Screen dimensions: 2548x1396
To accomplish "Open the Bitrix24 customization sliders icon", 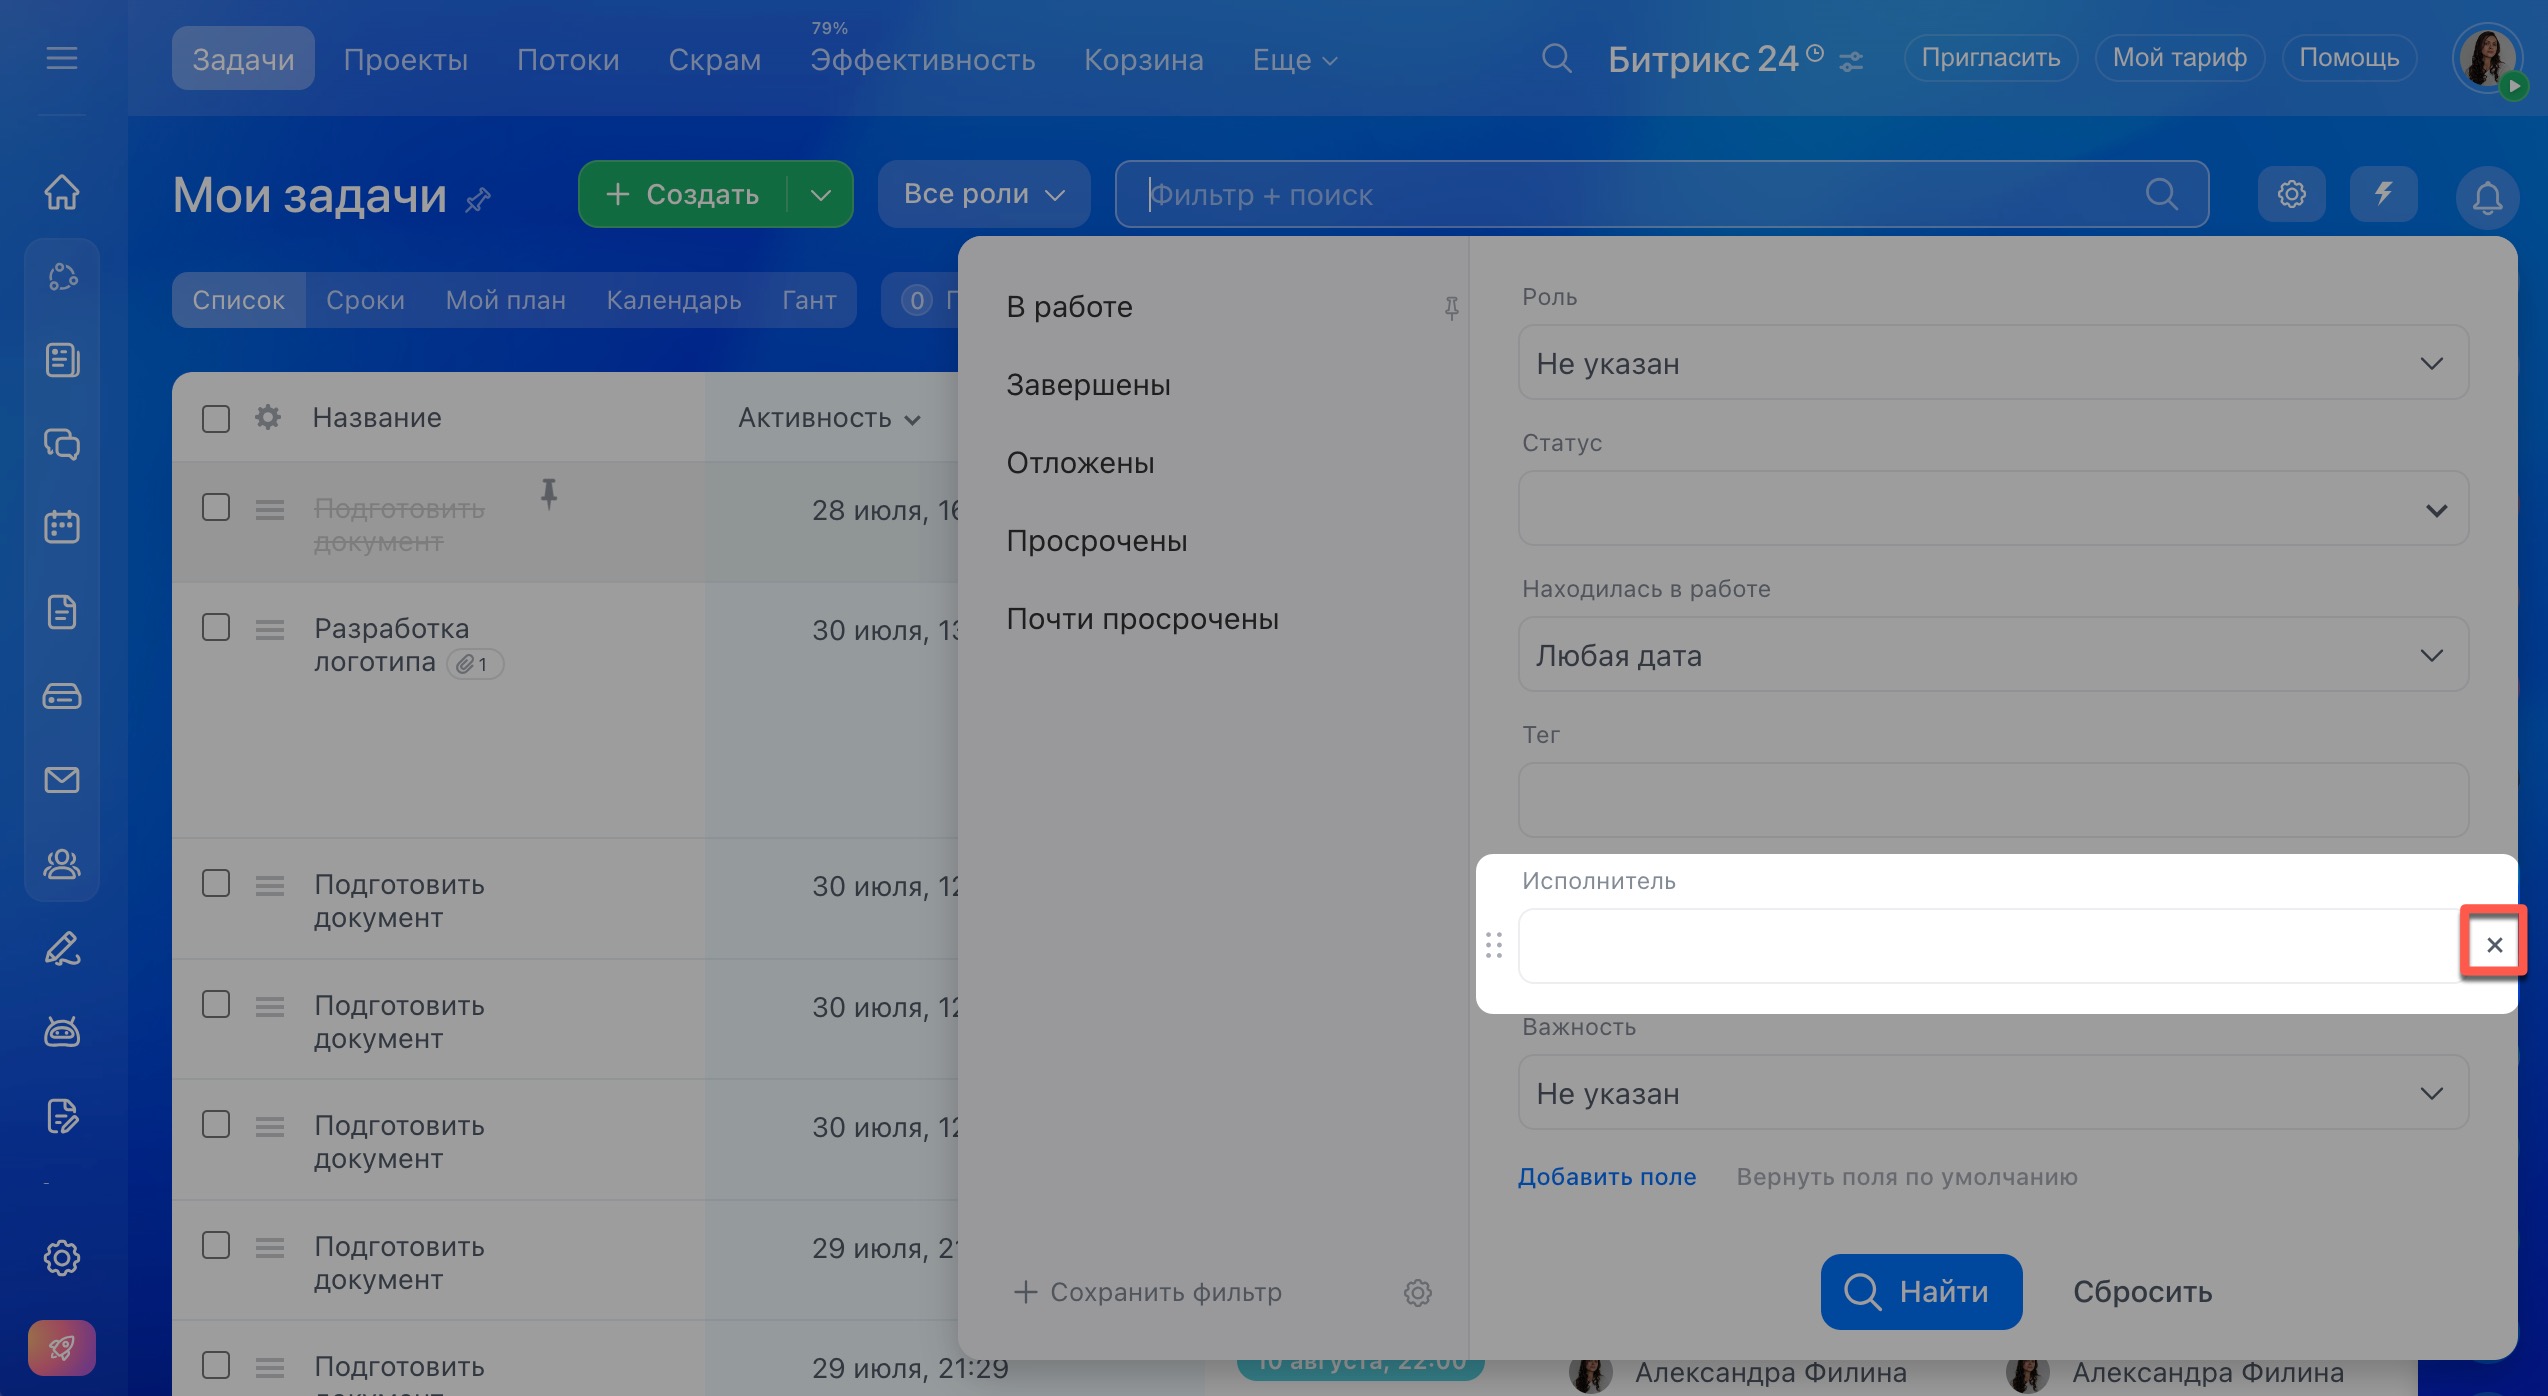I will click(x=1851, y=61).
